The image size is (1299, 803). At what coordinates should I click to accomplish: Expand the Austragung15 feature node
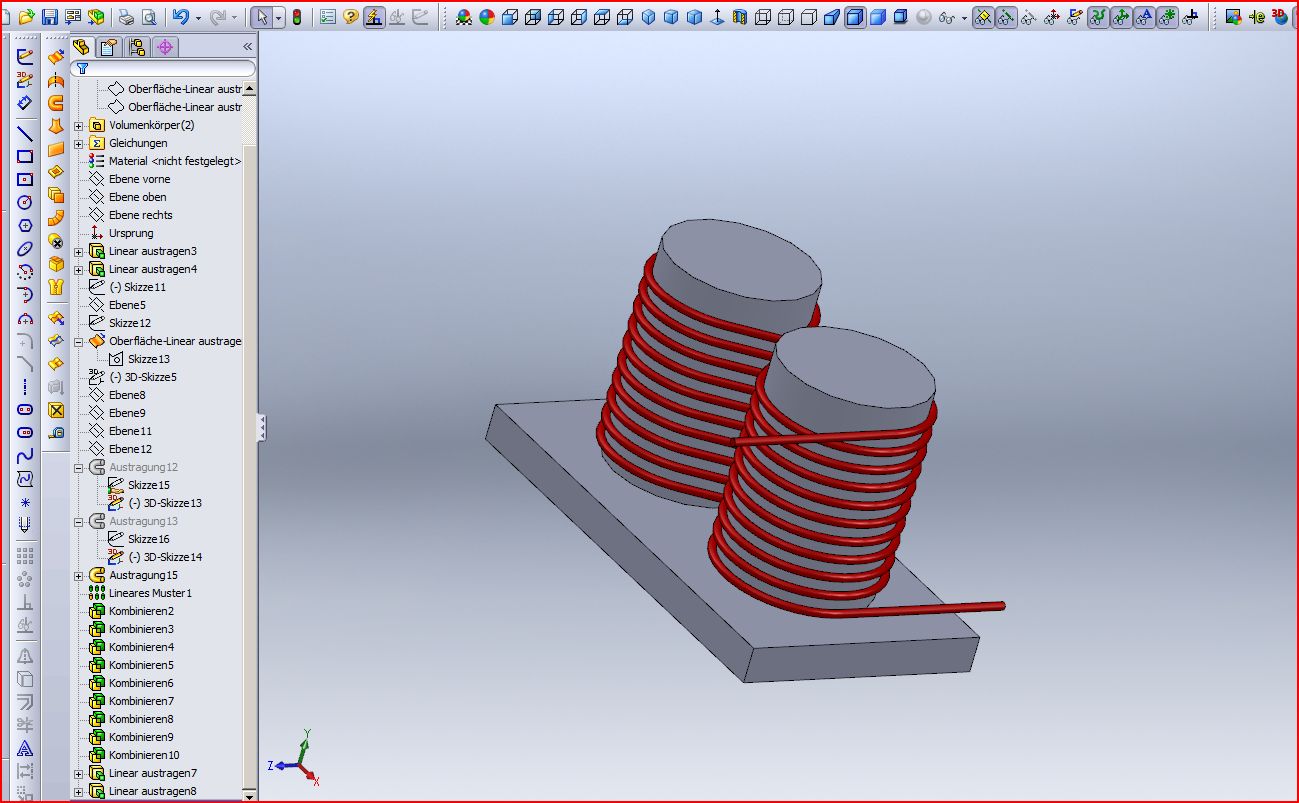pyautogui.click(x=79, y=576)
